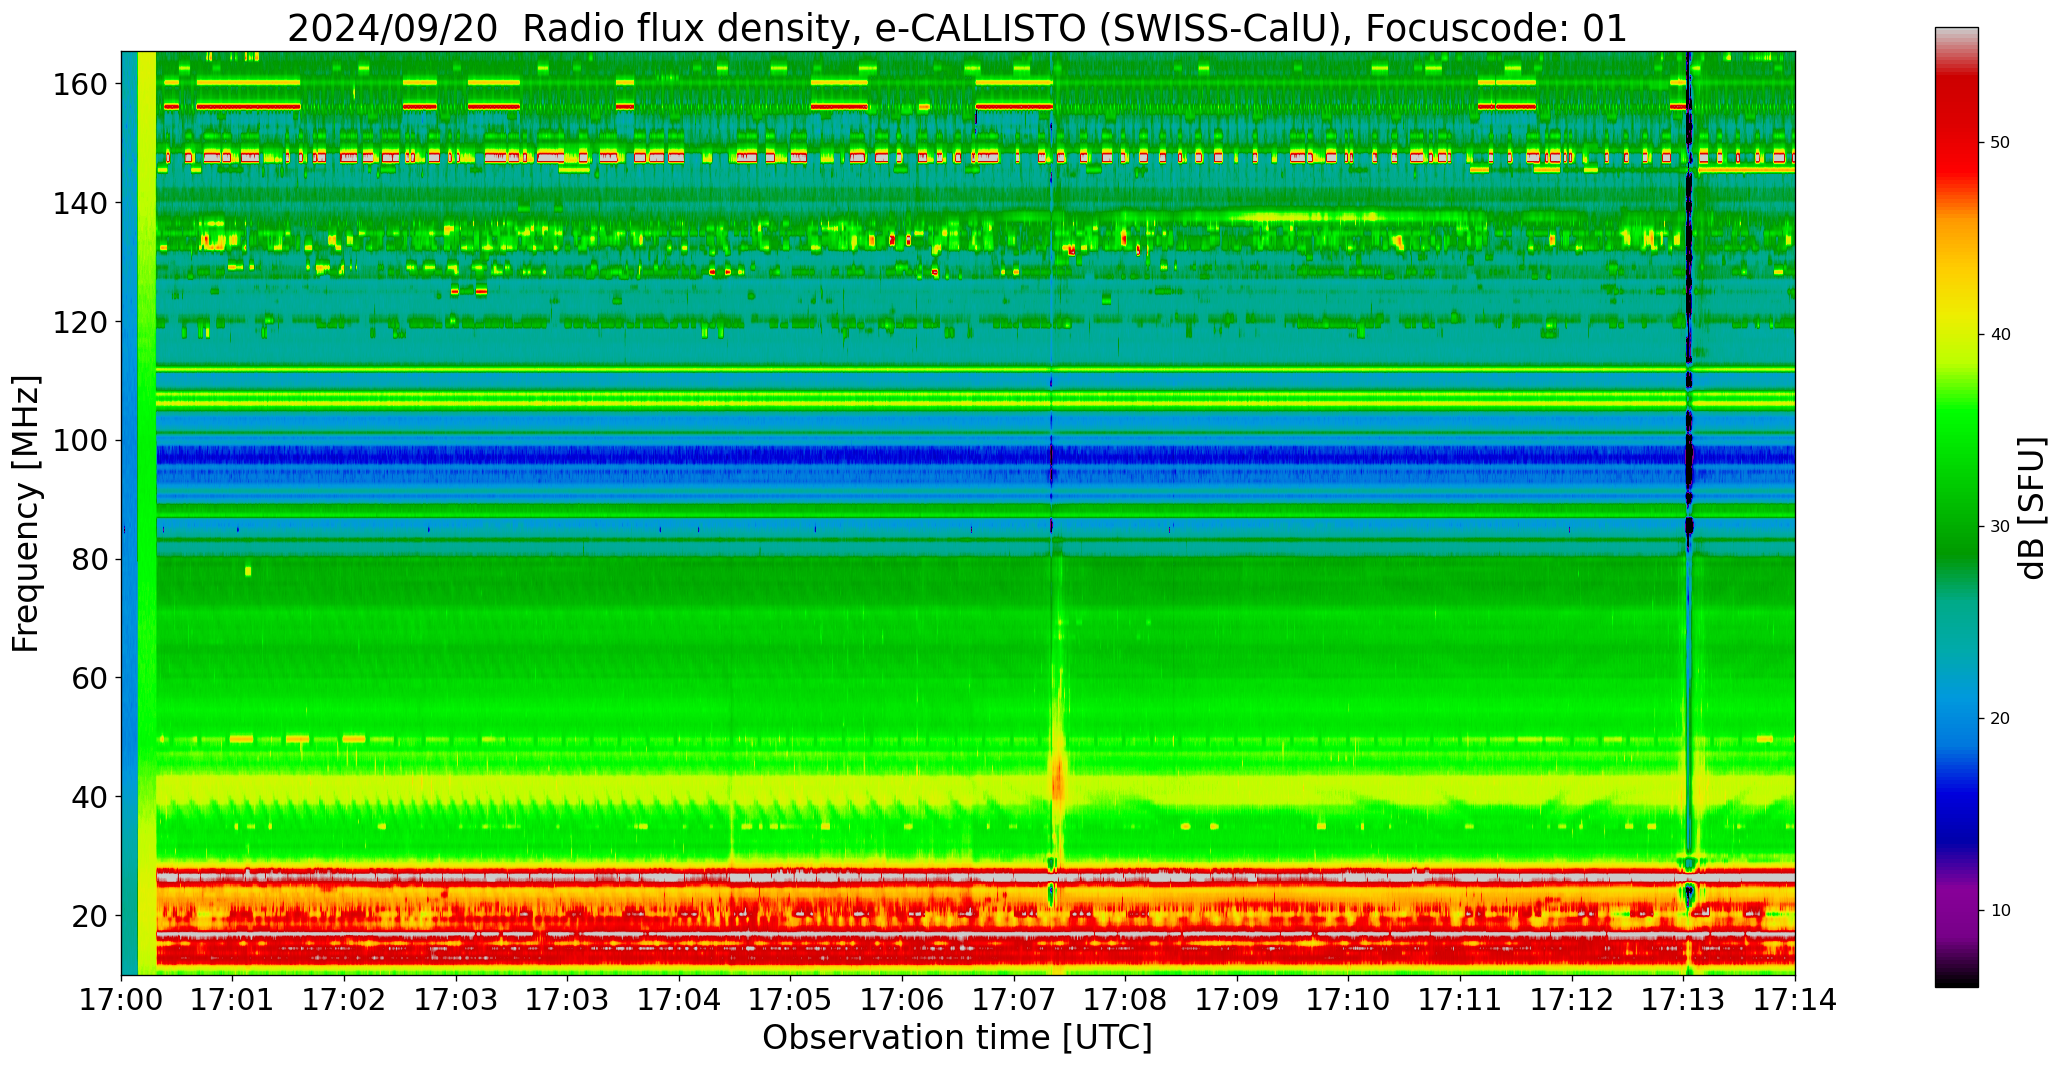Click the 'Observation time [UTC]' axis label
The image size is (2062, 1067).
[957, 1037]
